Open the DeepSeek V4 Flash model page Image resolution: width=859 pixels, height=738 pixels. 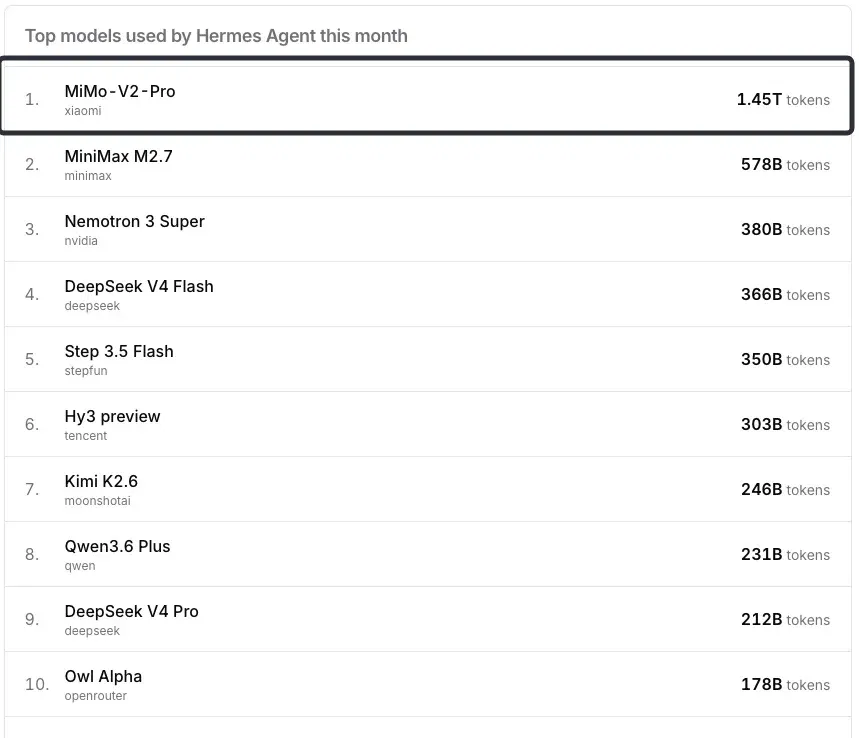pos(427,294)
